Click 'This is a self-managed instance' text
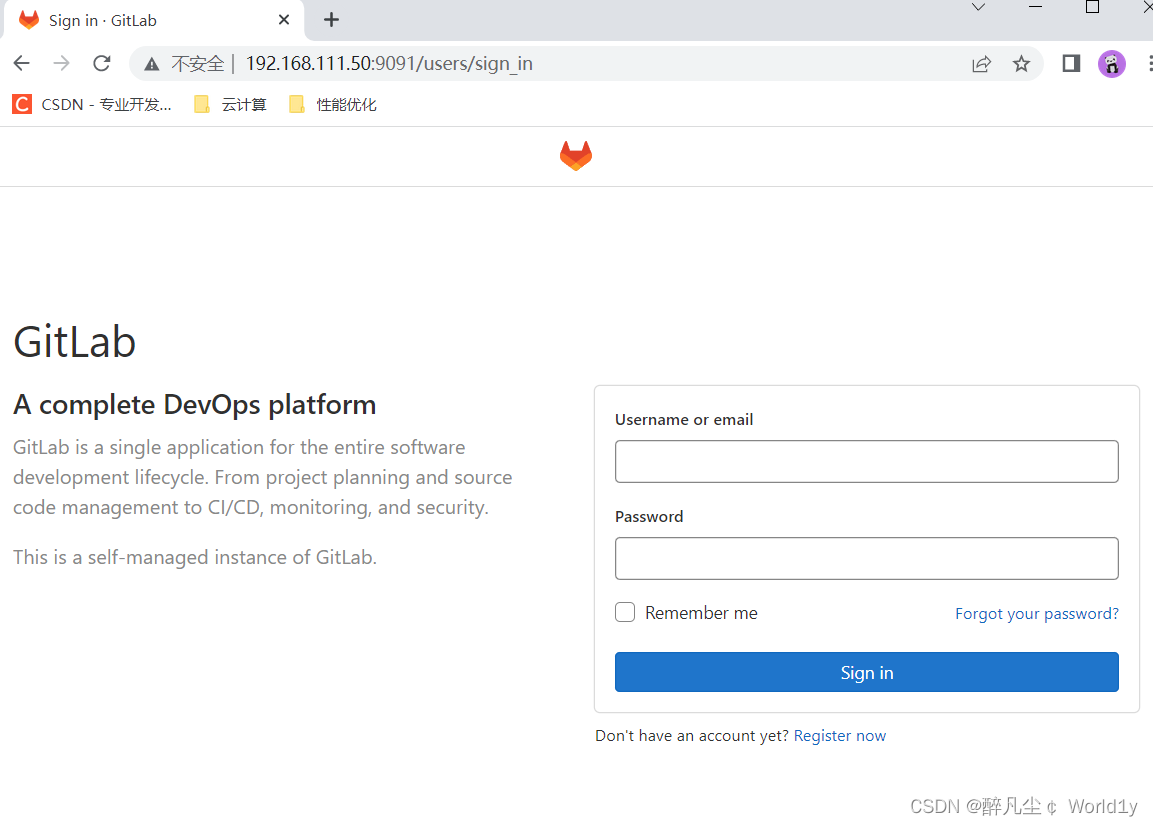The height and width of the screenshot is (826, 1153). [x=195, y=557]
